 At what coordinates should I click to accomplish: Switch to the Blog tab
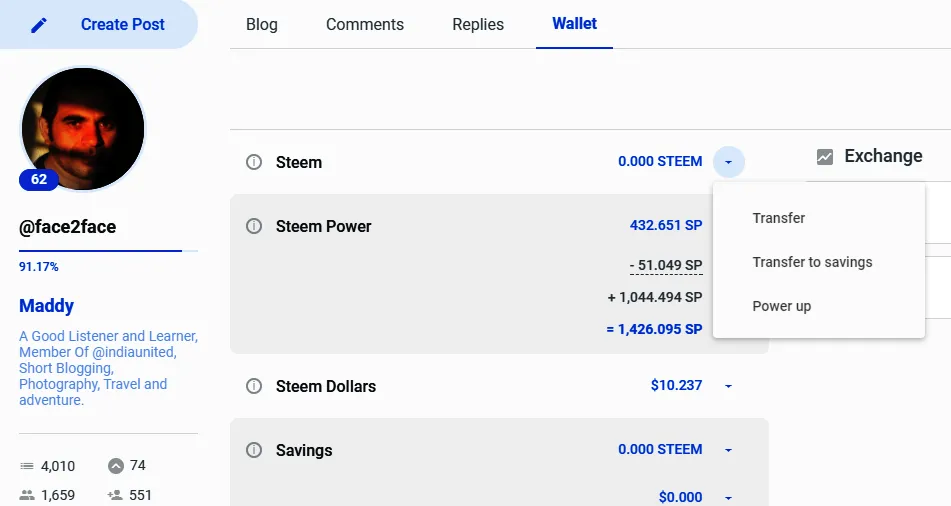pyautogui.click(x=262, y=24)
